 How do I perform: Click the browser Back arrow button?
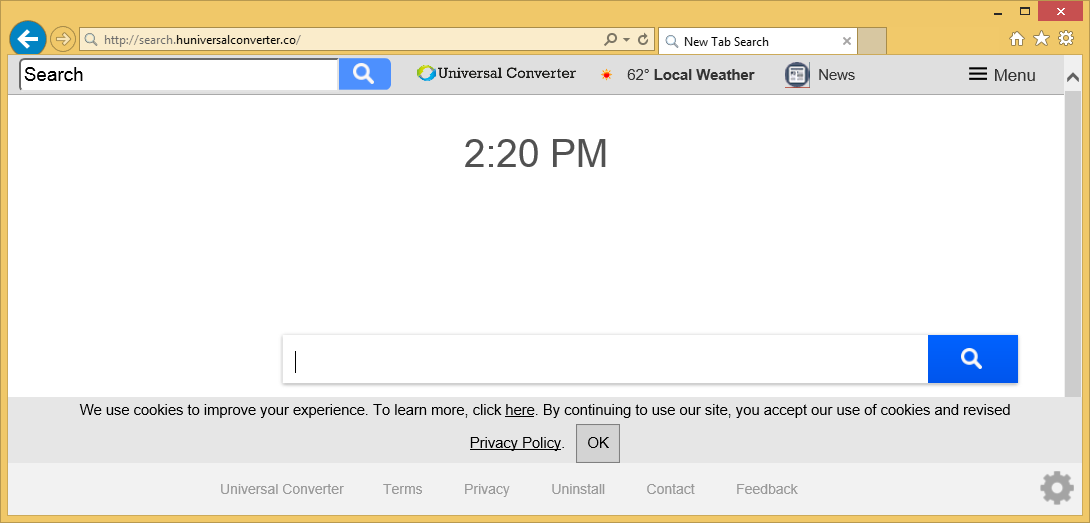tap(28, 39)
